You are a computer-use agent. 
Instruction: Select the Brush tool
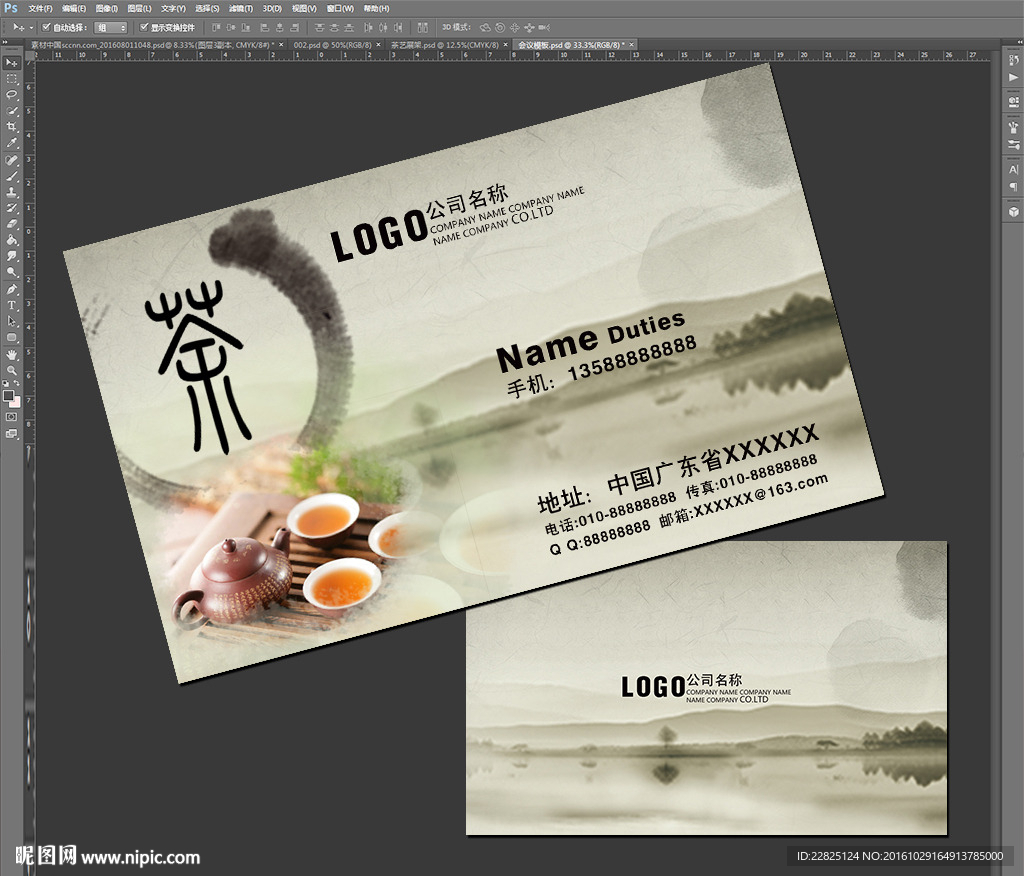tap(12, 176)
